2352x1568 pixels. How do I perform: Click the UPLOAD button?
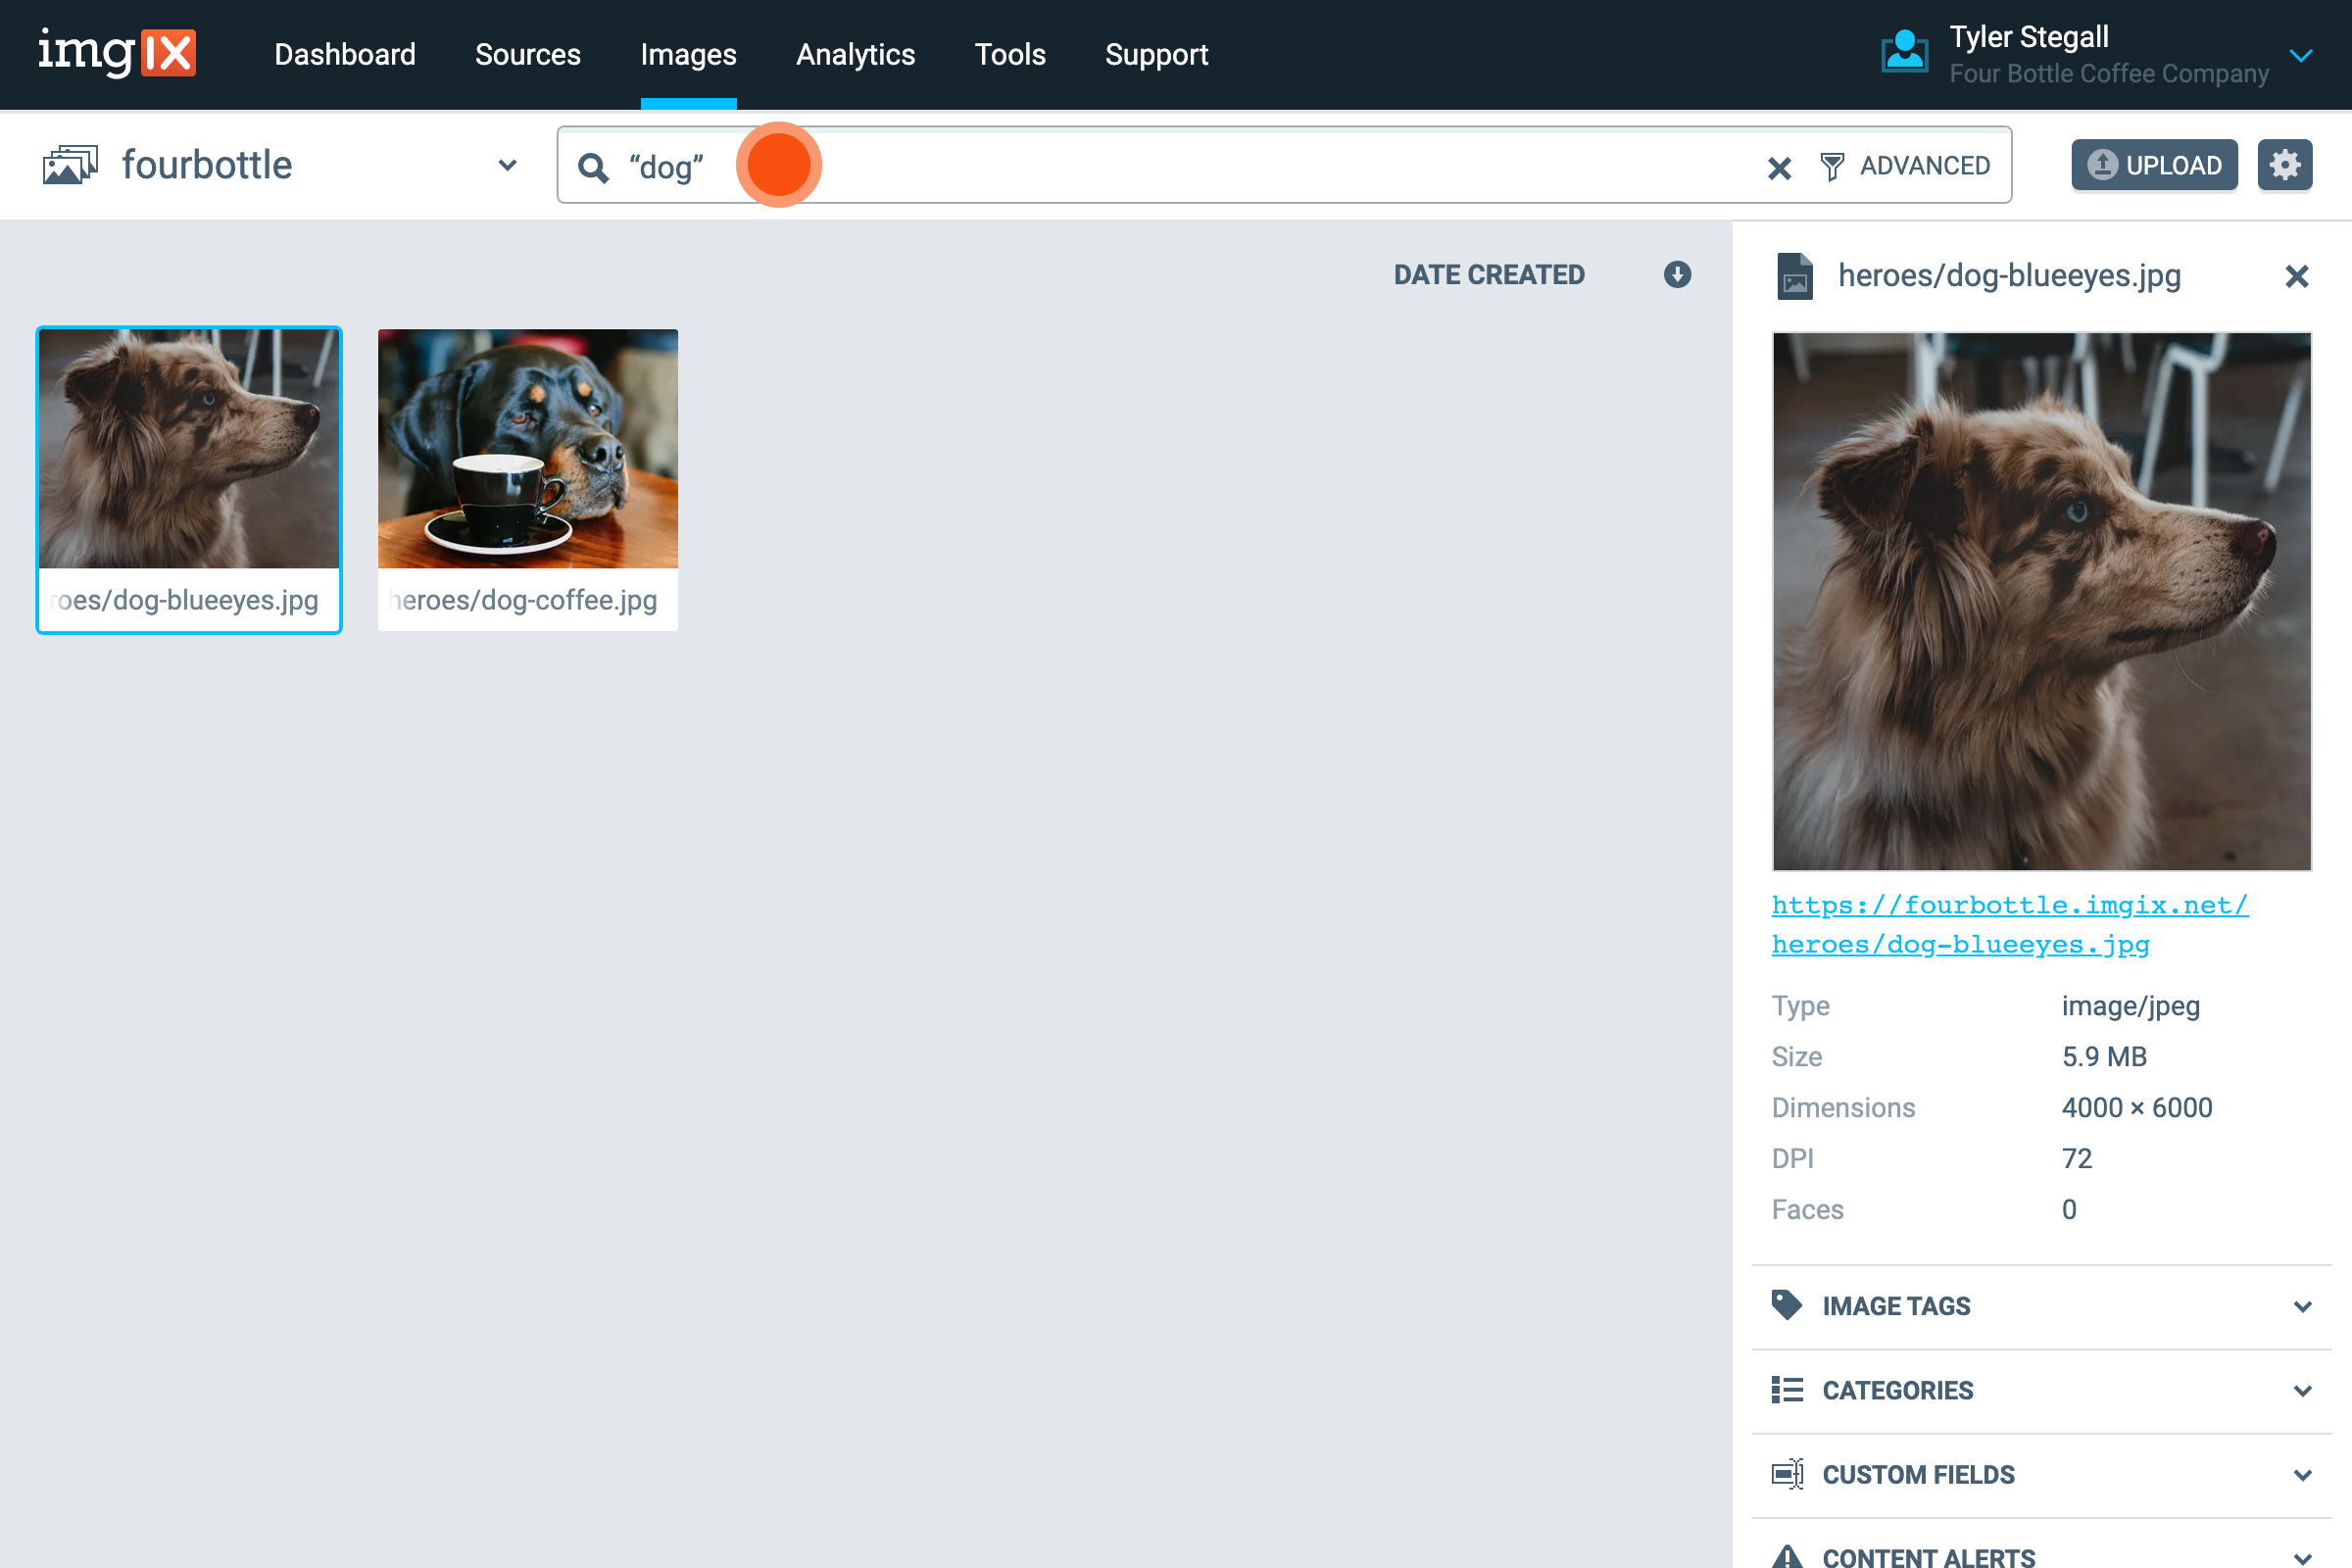tap(2154, 164)
